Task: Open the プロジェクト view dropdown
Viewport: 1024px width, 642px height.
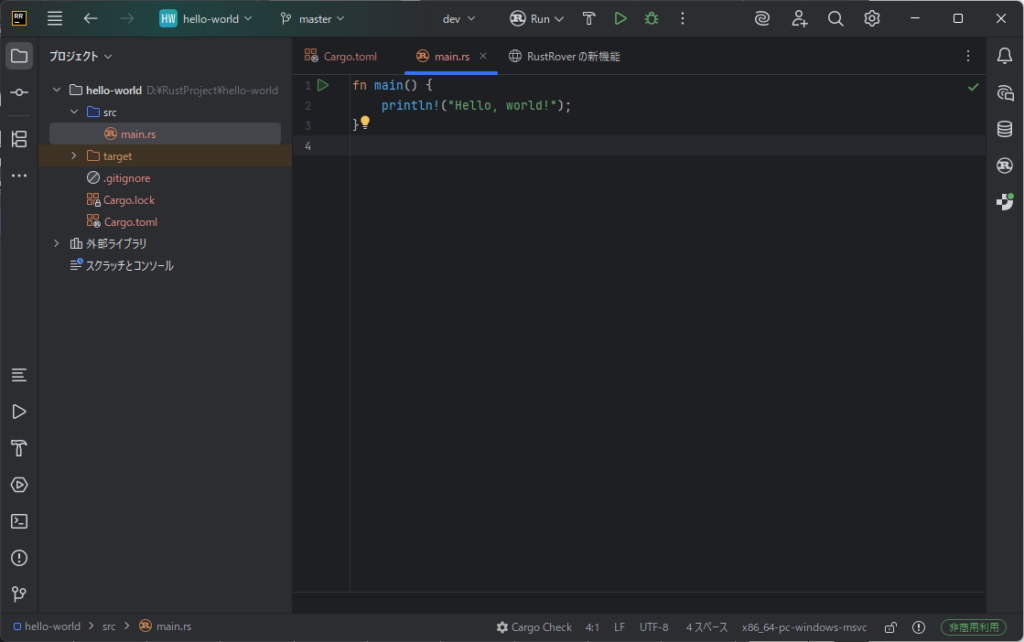Action: 81,56
